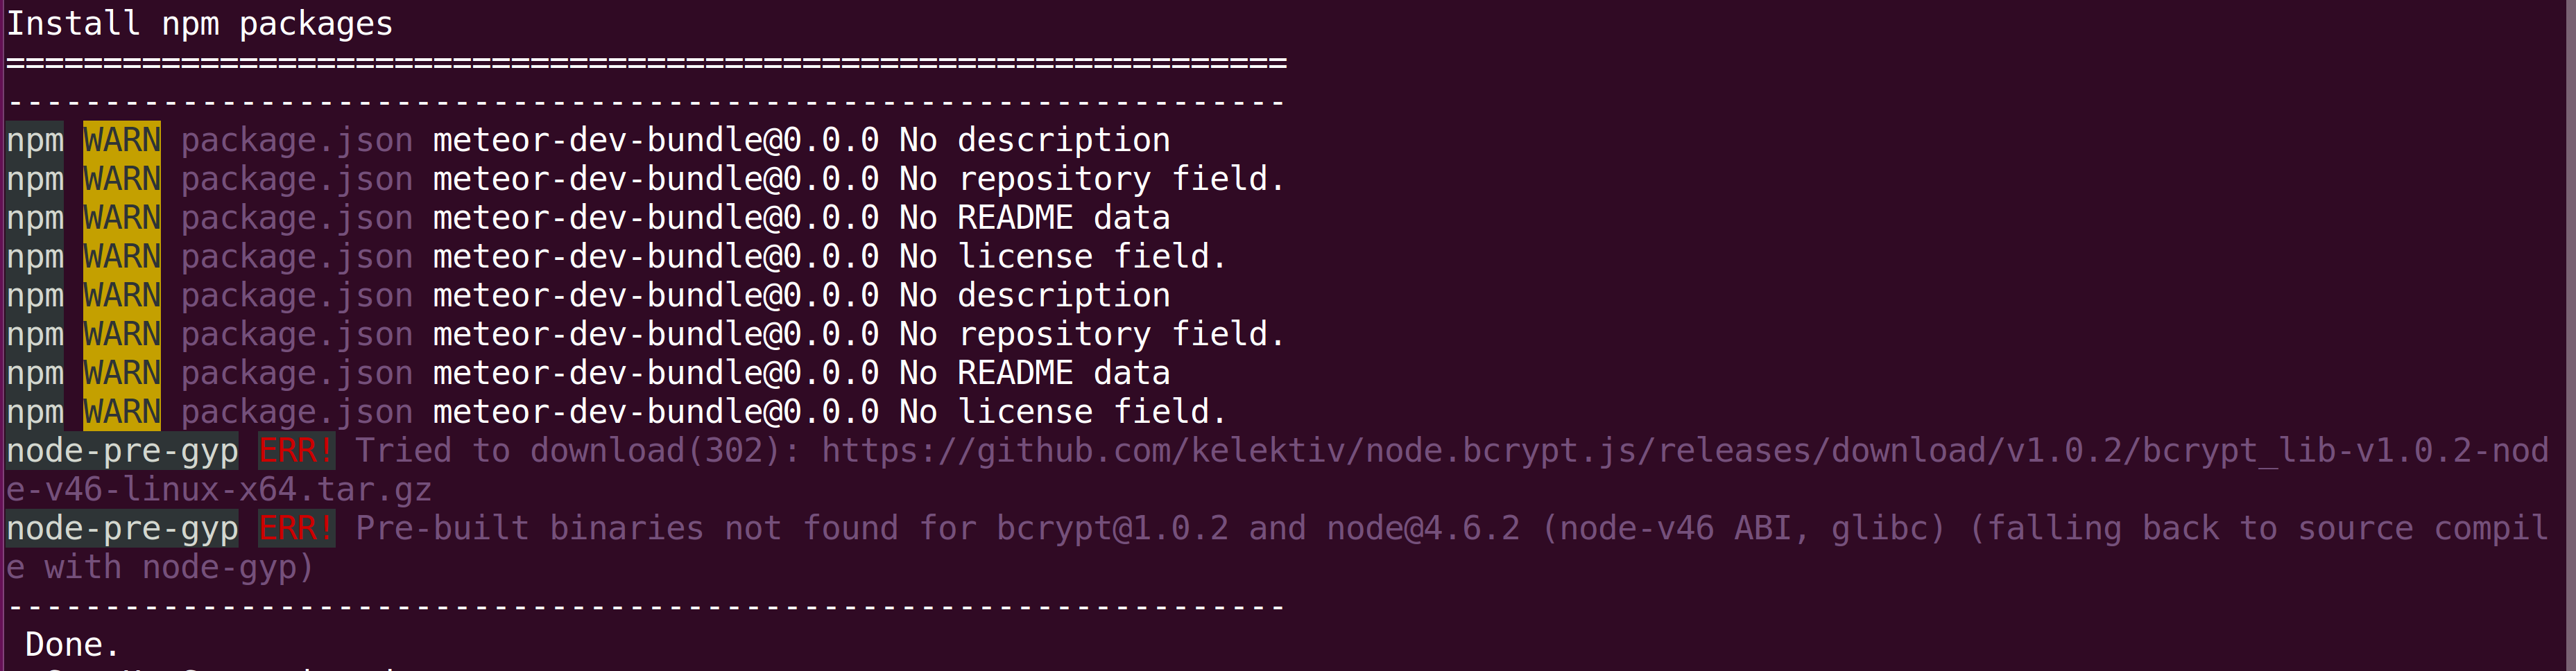Click node-pre-gyp prefix on the "Pre-built binaries" line
This screenshot has height=671, width=2576.
[122, 528]
